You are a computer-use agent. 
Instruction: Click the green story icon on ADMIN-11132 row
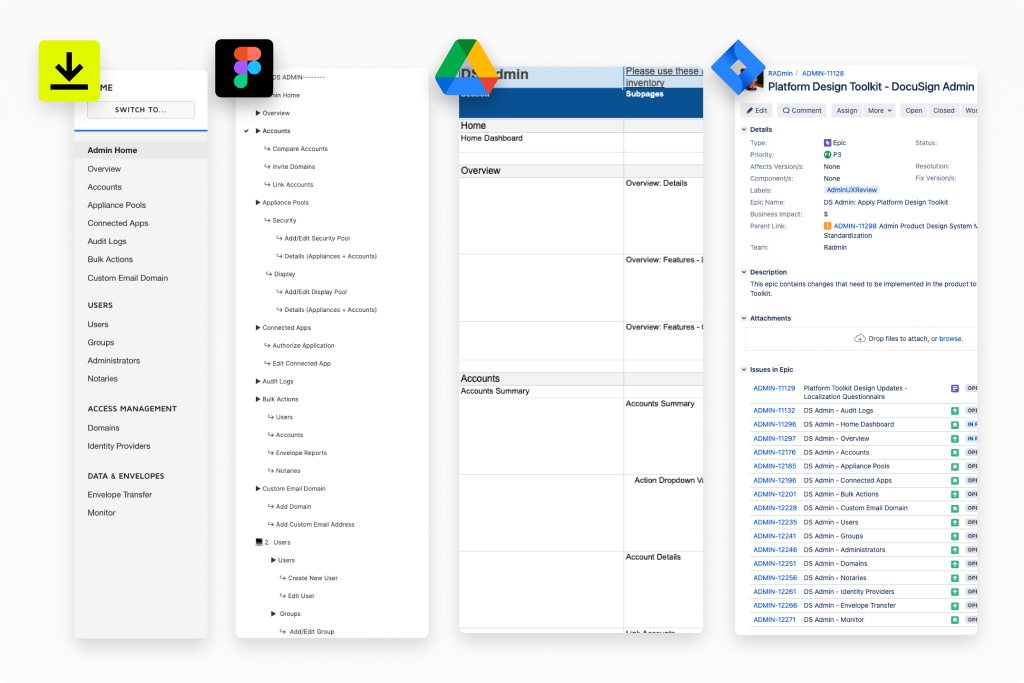click(x=955, y=411)
